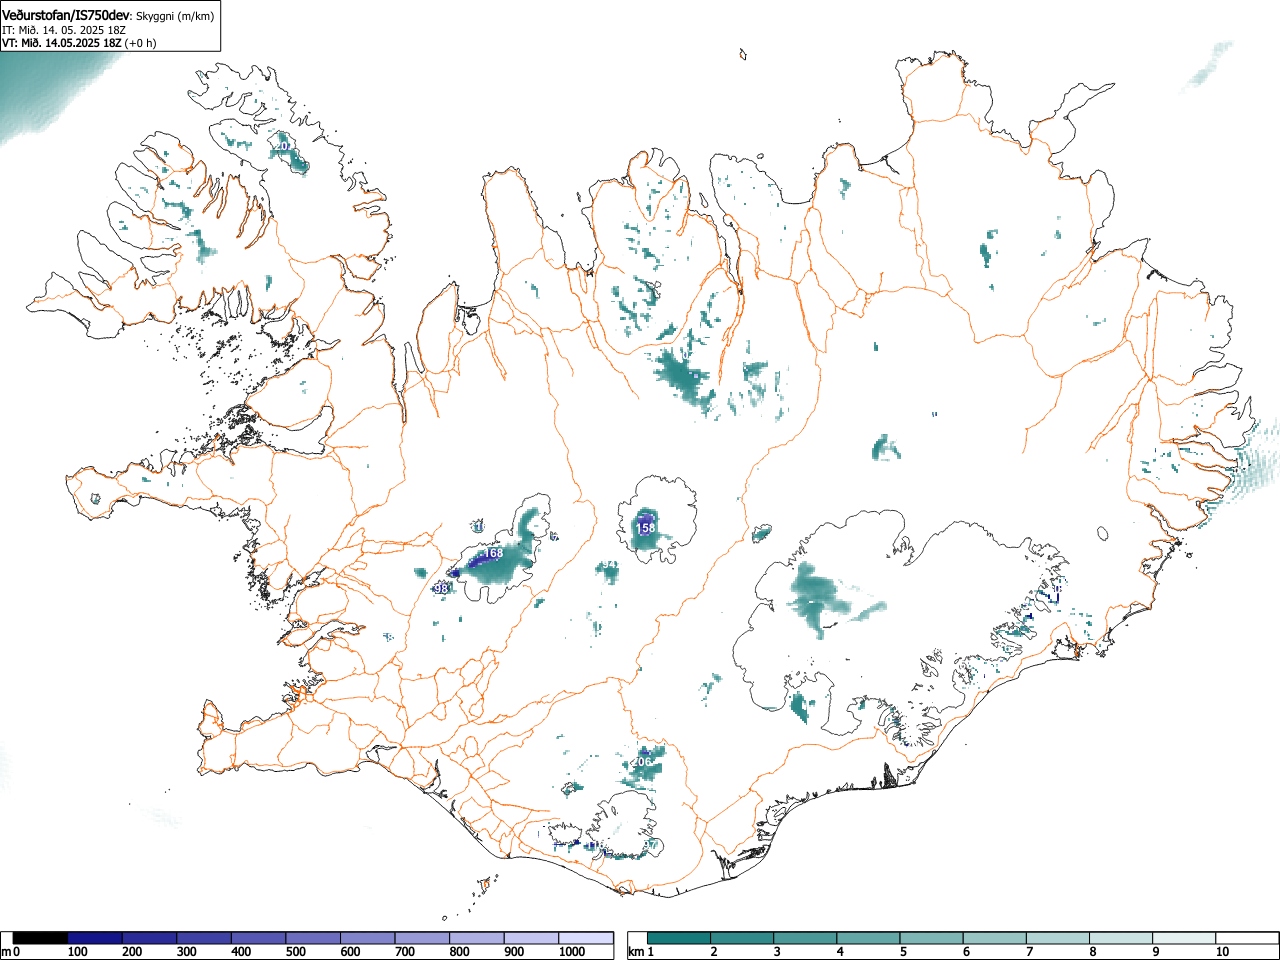Click the '800' tick on meter scale

click(459, 952)
